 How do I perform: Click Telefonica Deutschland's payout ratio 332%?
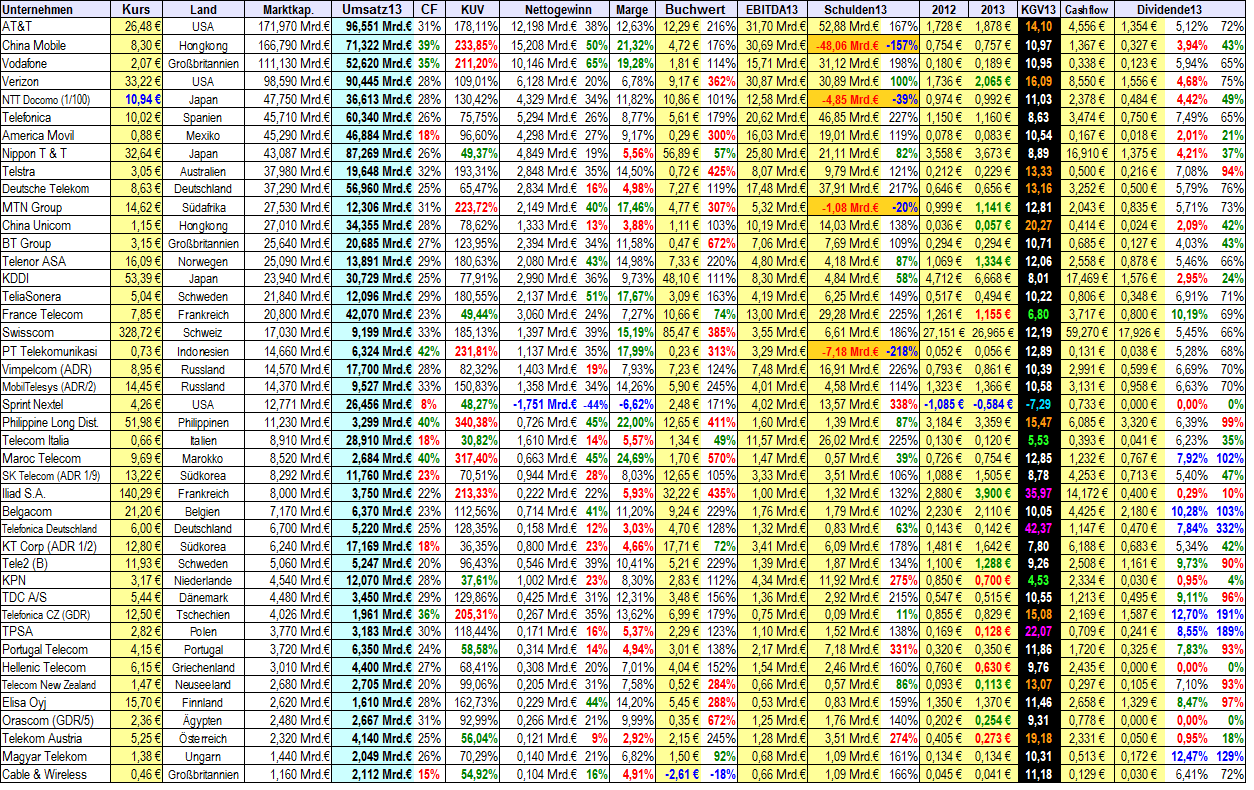point(1229,528)
